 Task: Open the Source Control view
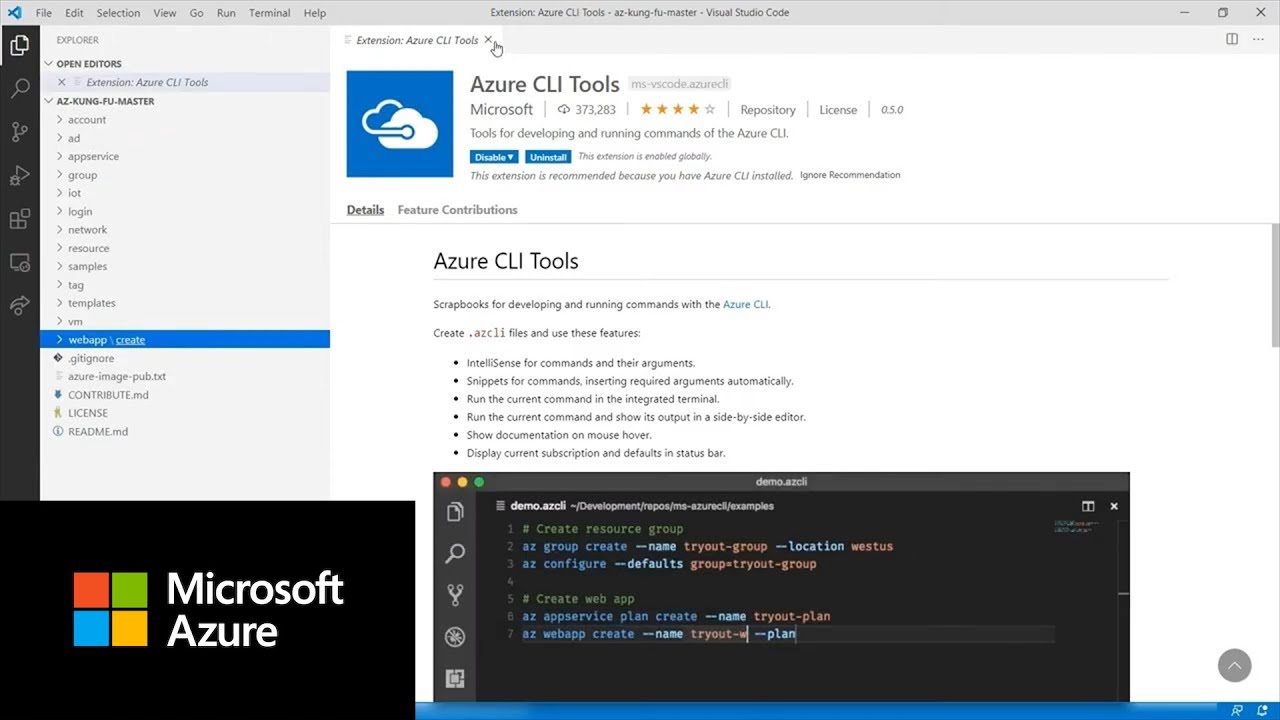pos(19,132)
